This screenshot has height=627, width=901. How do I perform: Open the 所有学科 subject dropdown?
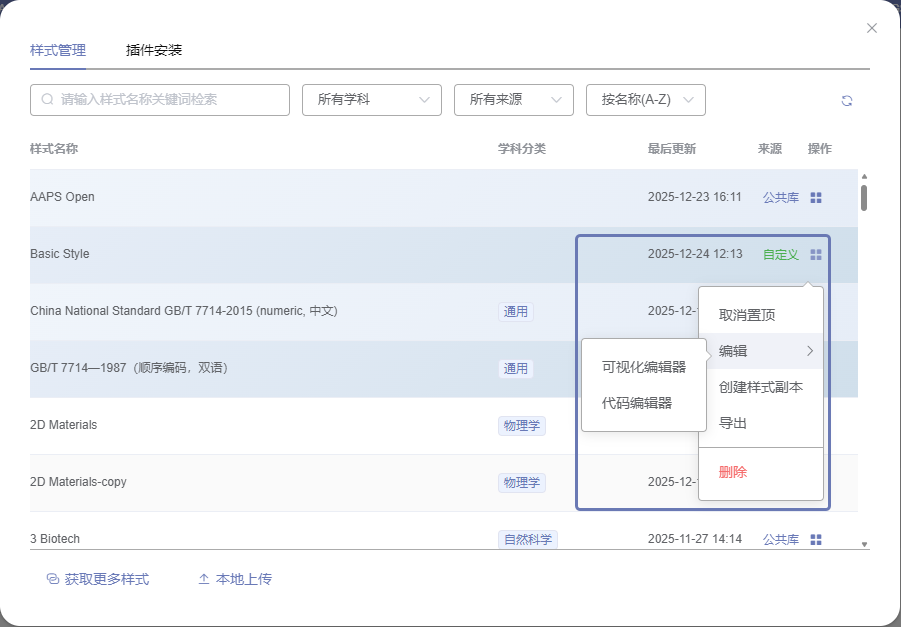[372, 100]
